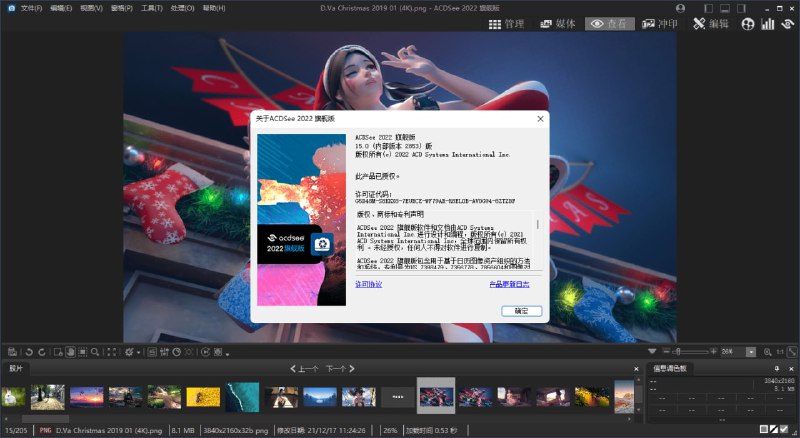This screenshot has height=438, width=800.
Task: Open the bar chart statistics icon
Action: pos(767,24)
